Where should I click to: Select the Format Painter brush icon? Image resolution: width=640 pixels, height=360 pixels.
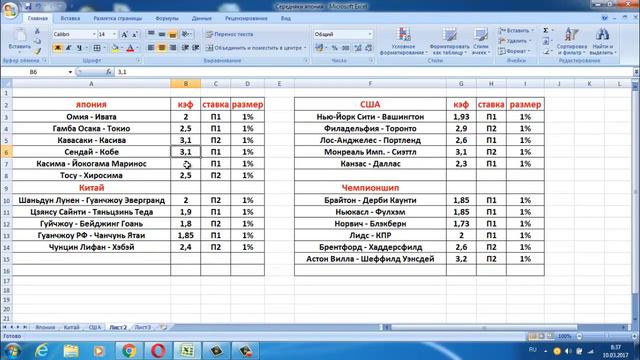pos(37,51)
